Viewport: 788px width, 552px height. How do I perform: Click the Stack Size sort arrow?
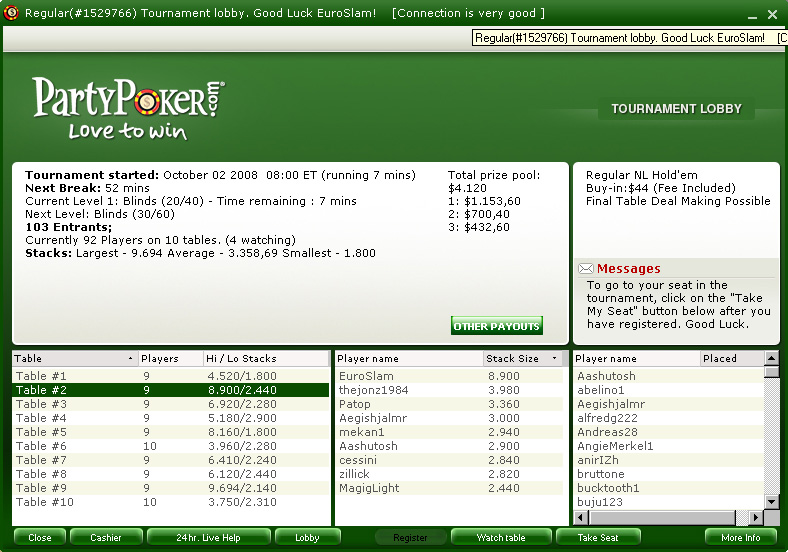[554, 359]
